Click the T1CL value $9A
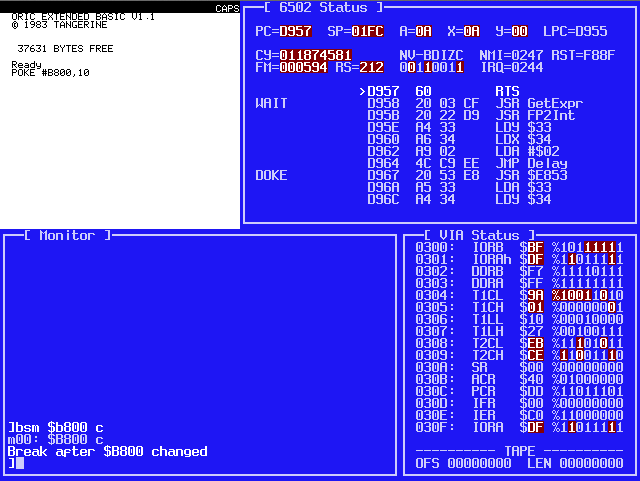This screenshot has height=481, width=640. tap(535, 295)
